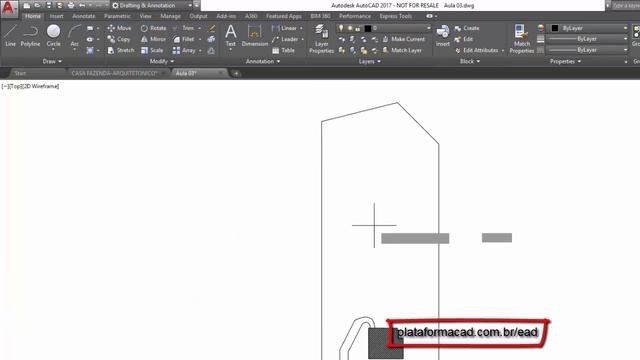Click the Rotate tool
The height and width of the screenshot is (360, 640).
click(x=153, y=28)
